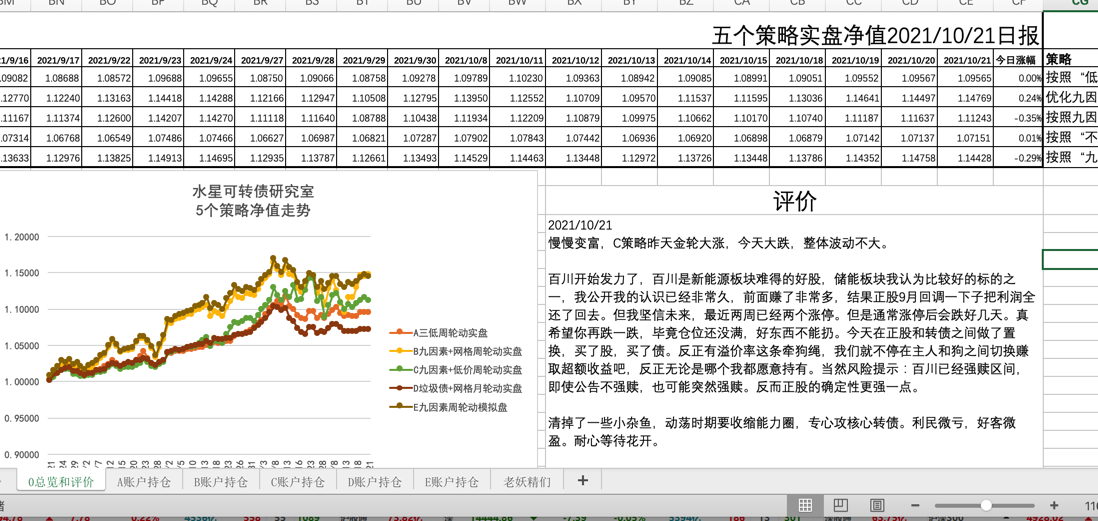
Task: Click the 今日涨幅 header cell
Action: (x=1018, y=60)
